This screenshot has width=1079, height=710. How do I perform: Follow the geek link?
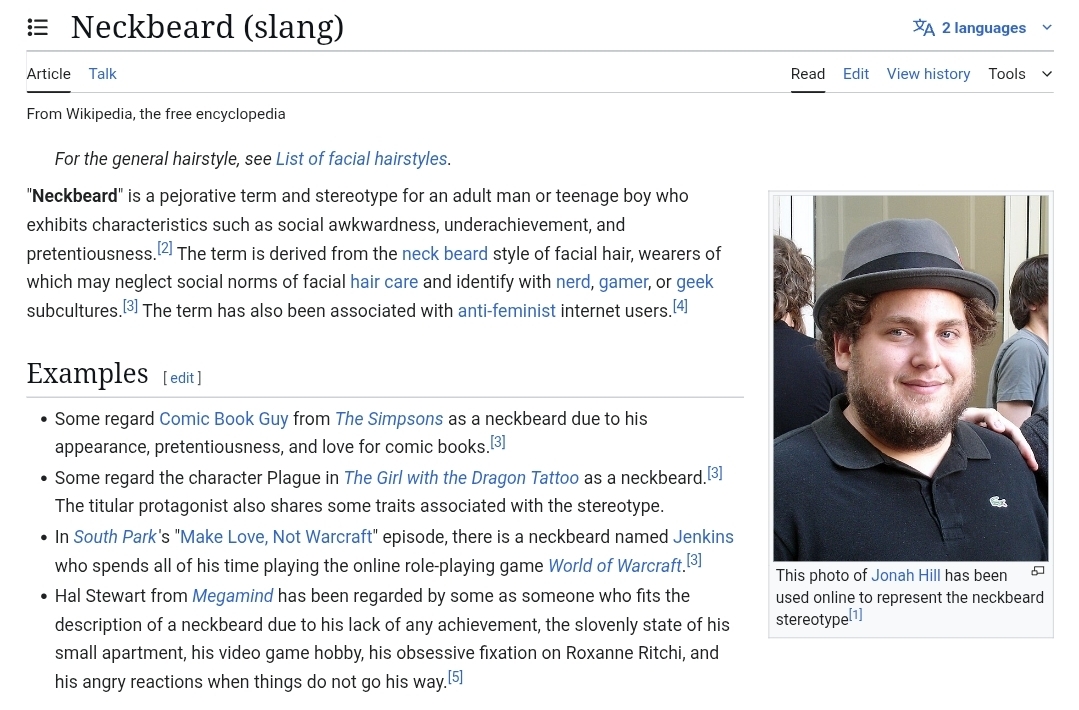click(695, 282)
